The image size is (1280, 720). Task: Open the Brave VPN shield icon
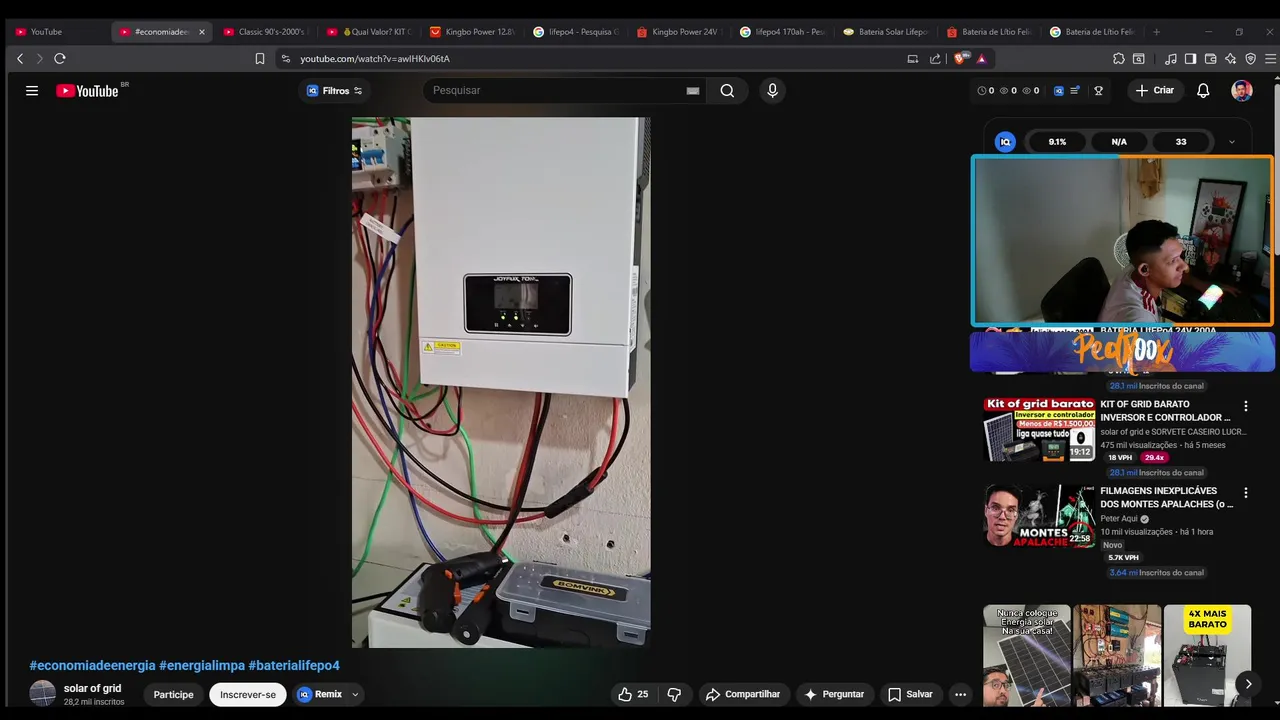click(x=1250, y=59)
